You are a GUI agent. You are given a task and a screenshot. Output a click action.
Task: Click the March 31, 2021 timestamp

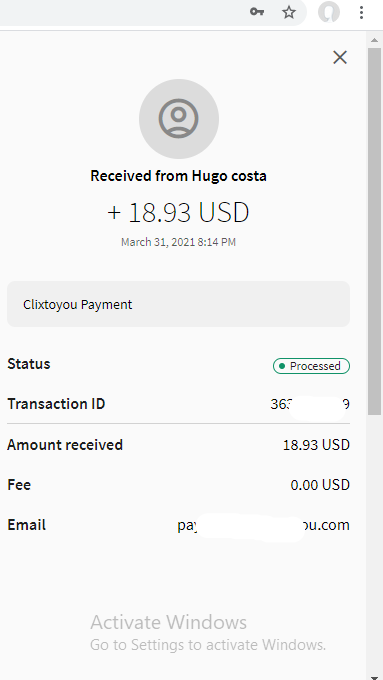pyautogui.click(x=178, y=242)
